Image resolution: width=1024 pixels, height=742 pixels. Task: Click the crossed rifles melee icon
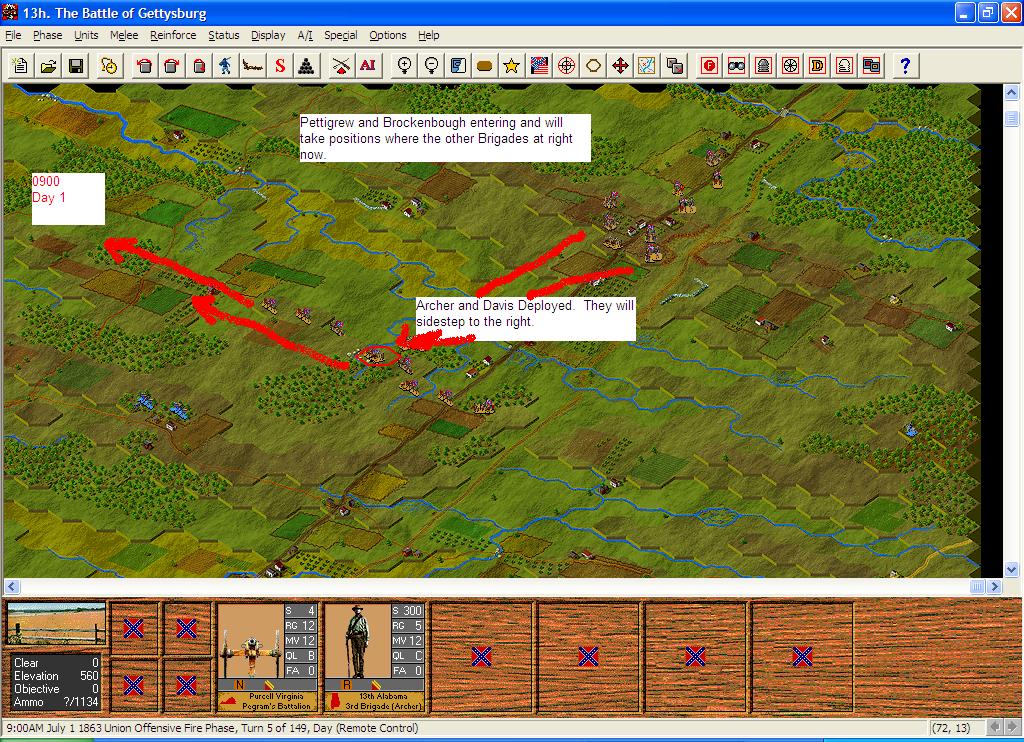pyautogui.click(x=340, y=65)
